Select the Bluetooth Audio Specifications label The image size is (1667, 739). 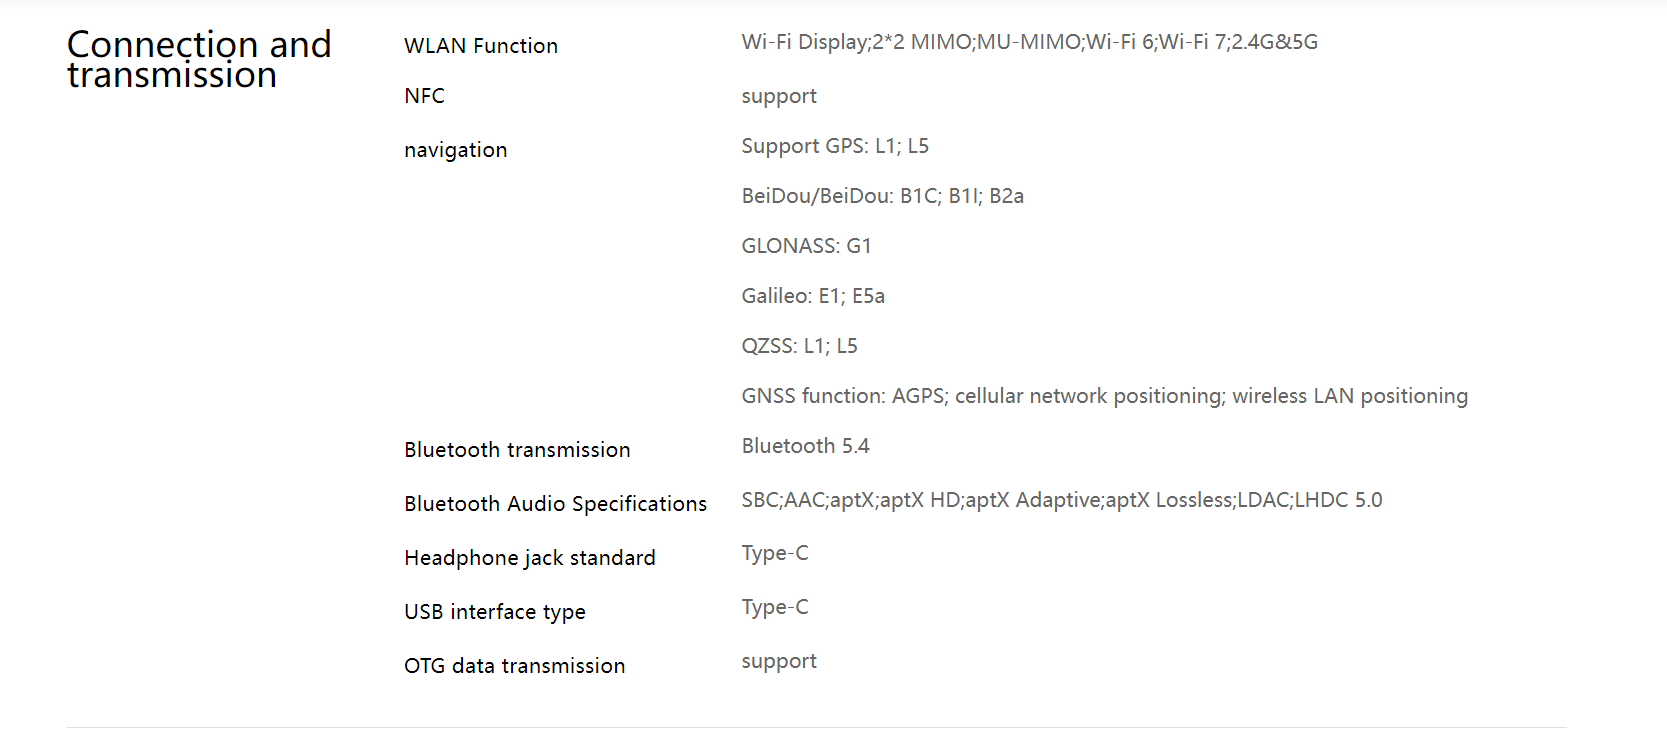(x=555, y=504)
